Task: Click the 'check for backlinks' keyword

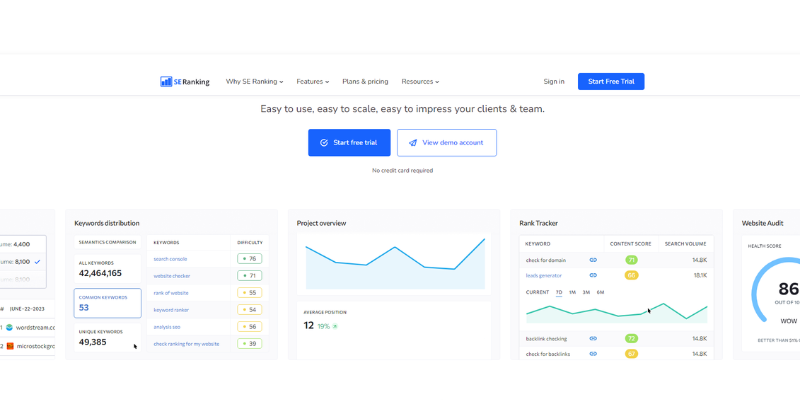Action: point(547,354)
